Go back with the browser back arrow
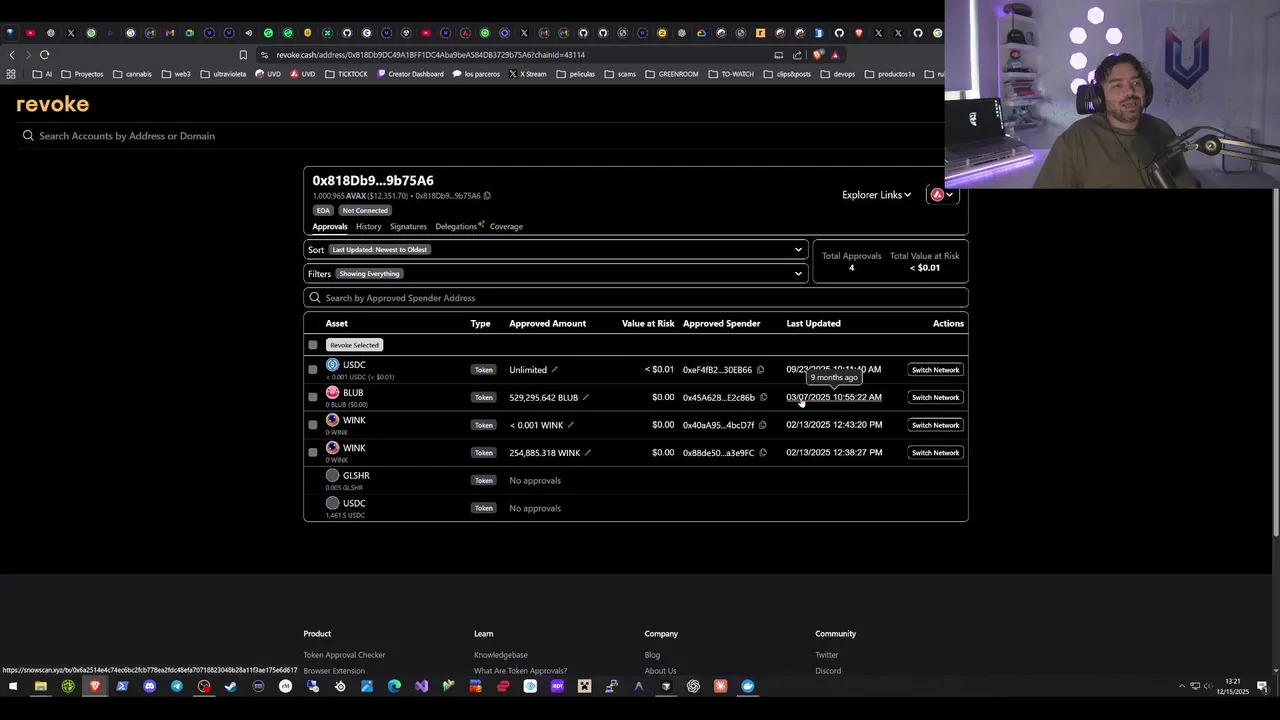The image size is (1280, 720). pyautogui.click(x=12, y=55)
